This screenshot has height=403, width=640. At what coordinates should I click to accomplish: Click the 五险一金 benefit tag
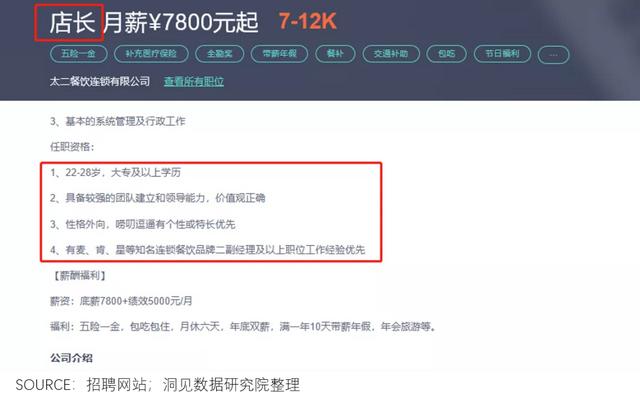pyautogui.click(x=79, y=54)
